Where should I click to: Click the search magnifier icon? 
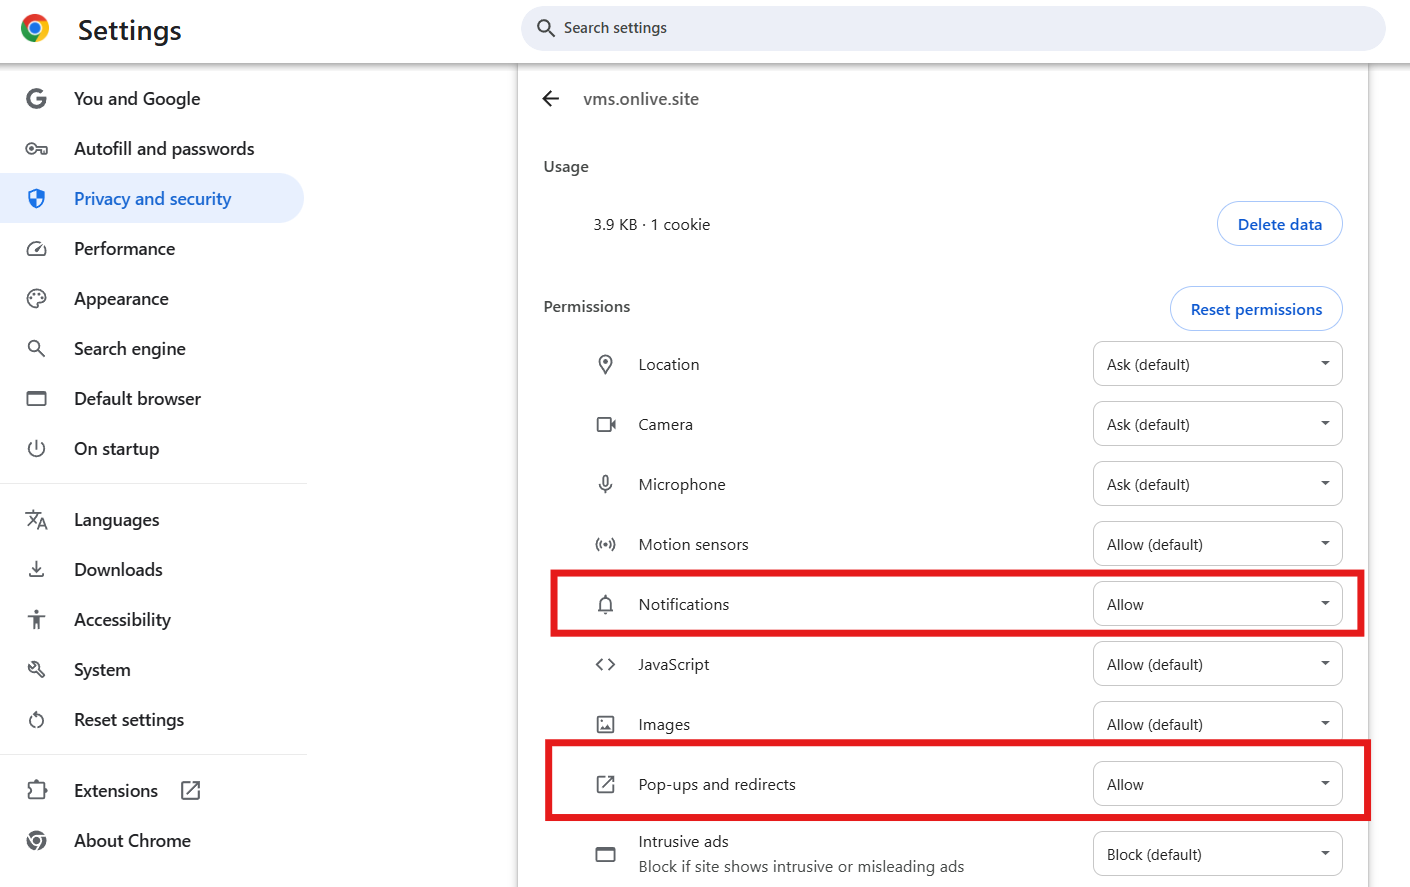coord(545,28)
